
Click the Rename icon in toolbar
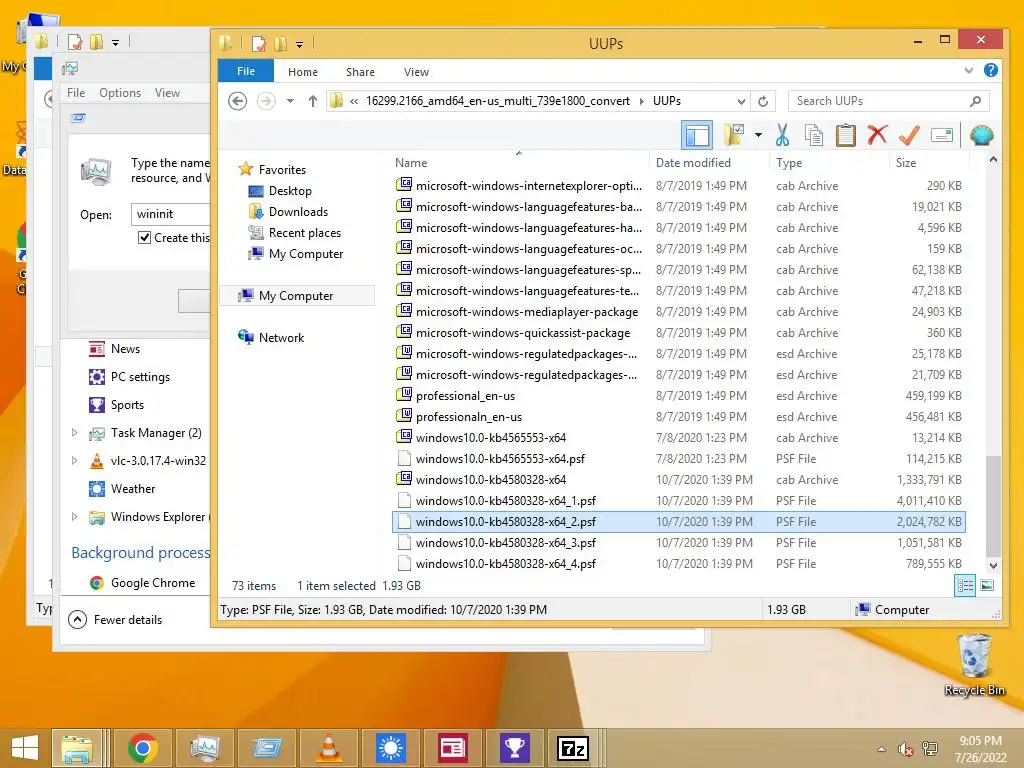(942, 135)
